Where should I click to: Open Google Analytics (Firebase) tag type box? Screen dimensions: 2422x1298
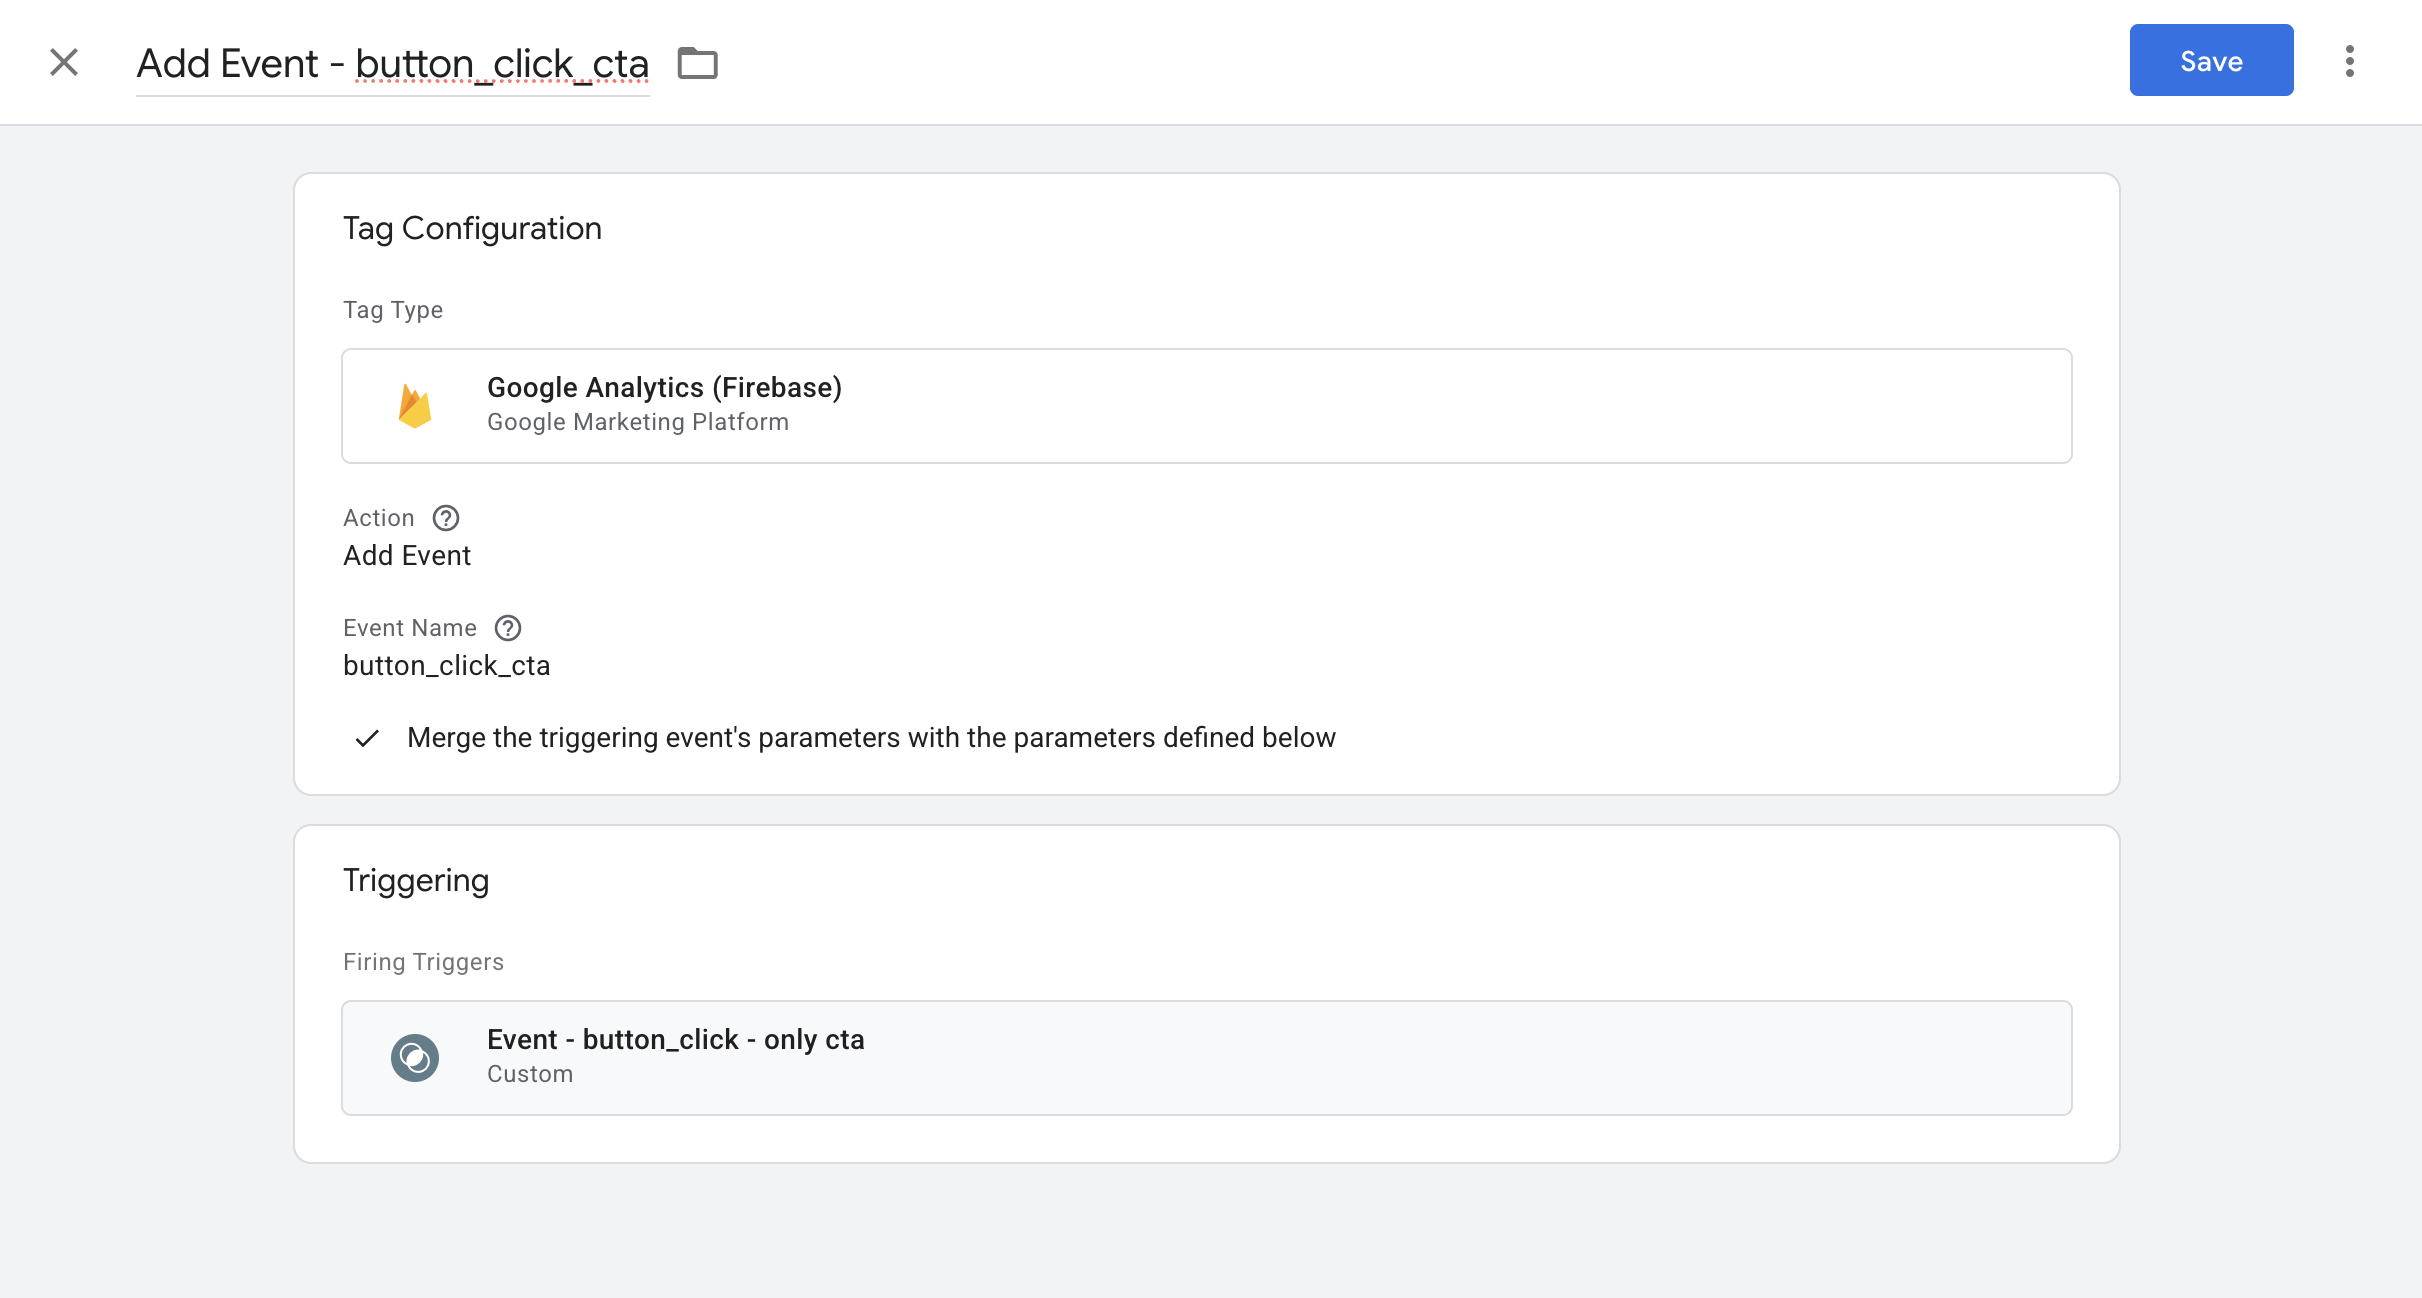pos(1206,406)
